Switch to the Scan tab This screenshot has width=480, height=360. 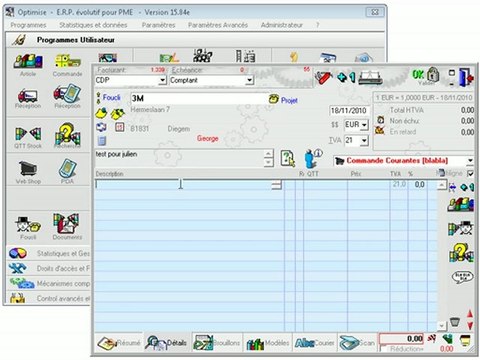click(357, 342)
